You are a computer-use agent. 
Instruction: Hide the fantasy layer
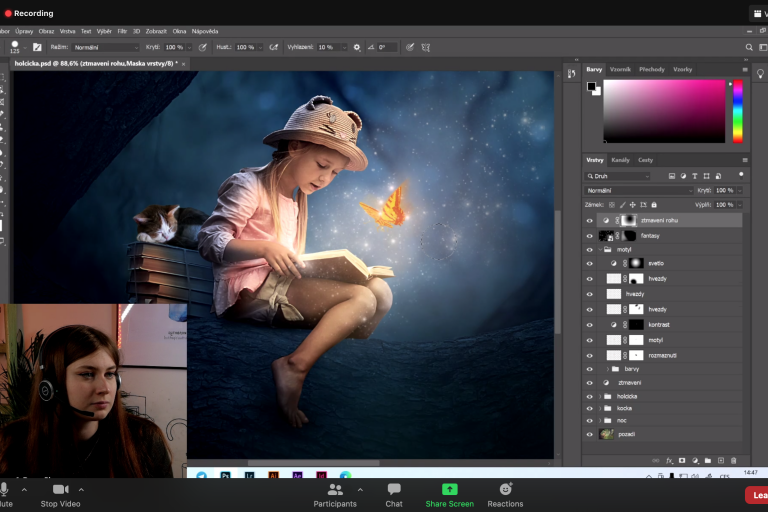click(590, 236)
